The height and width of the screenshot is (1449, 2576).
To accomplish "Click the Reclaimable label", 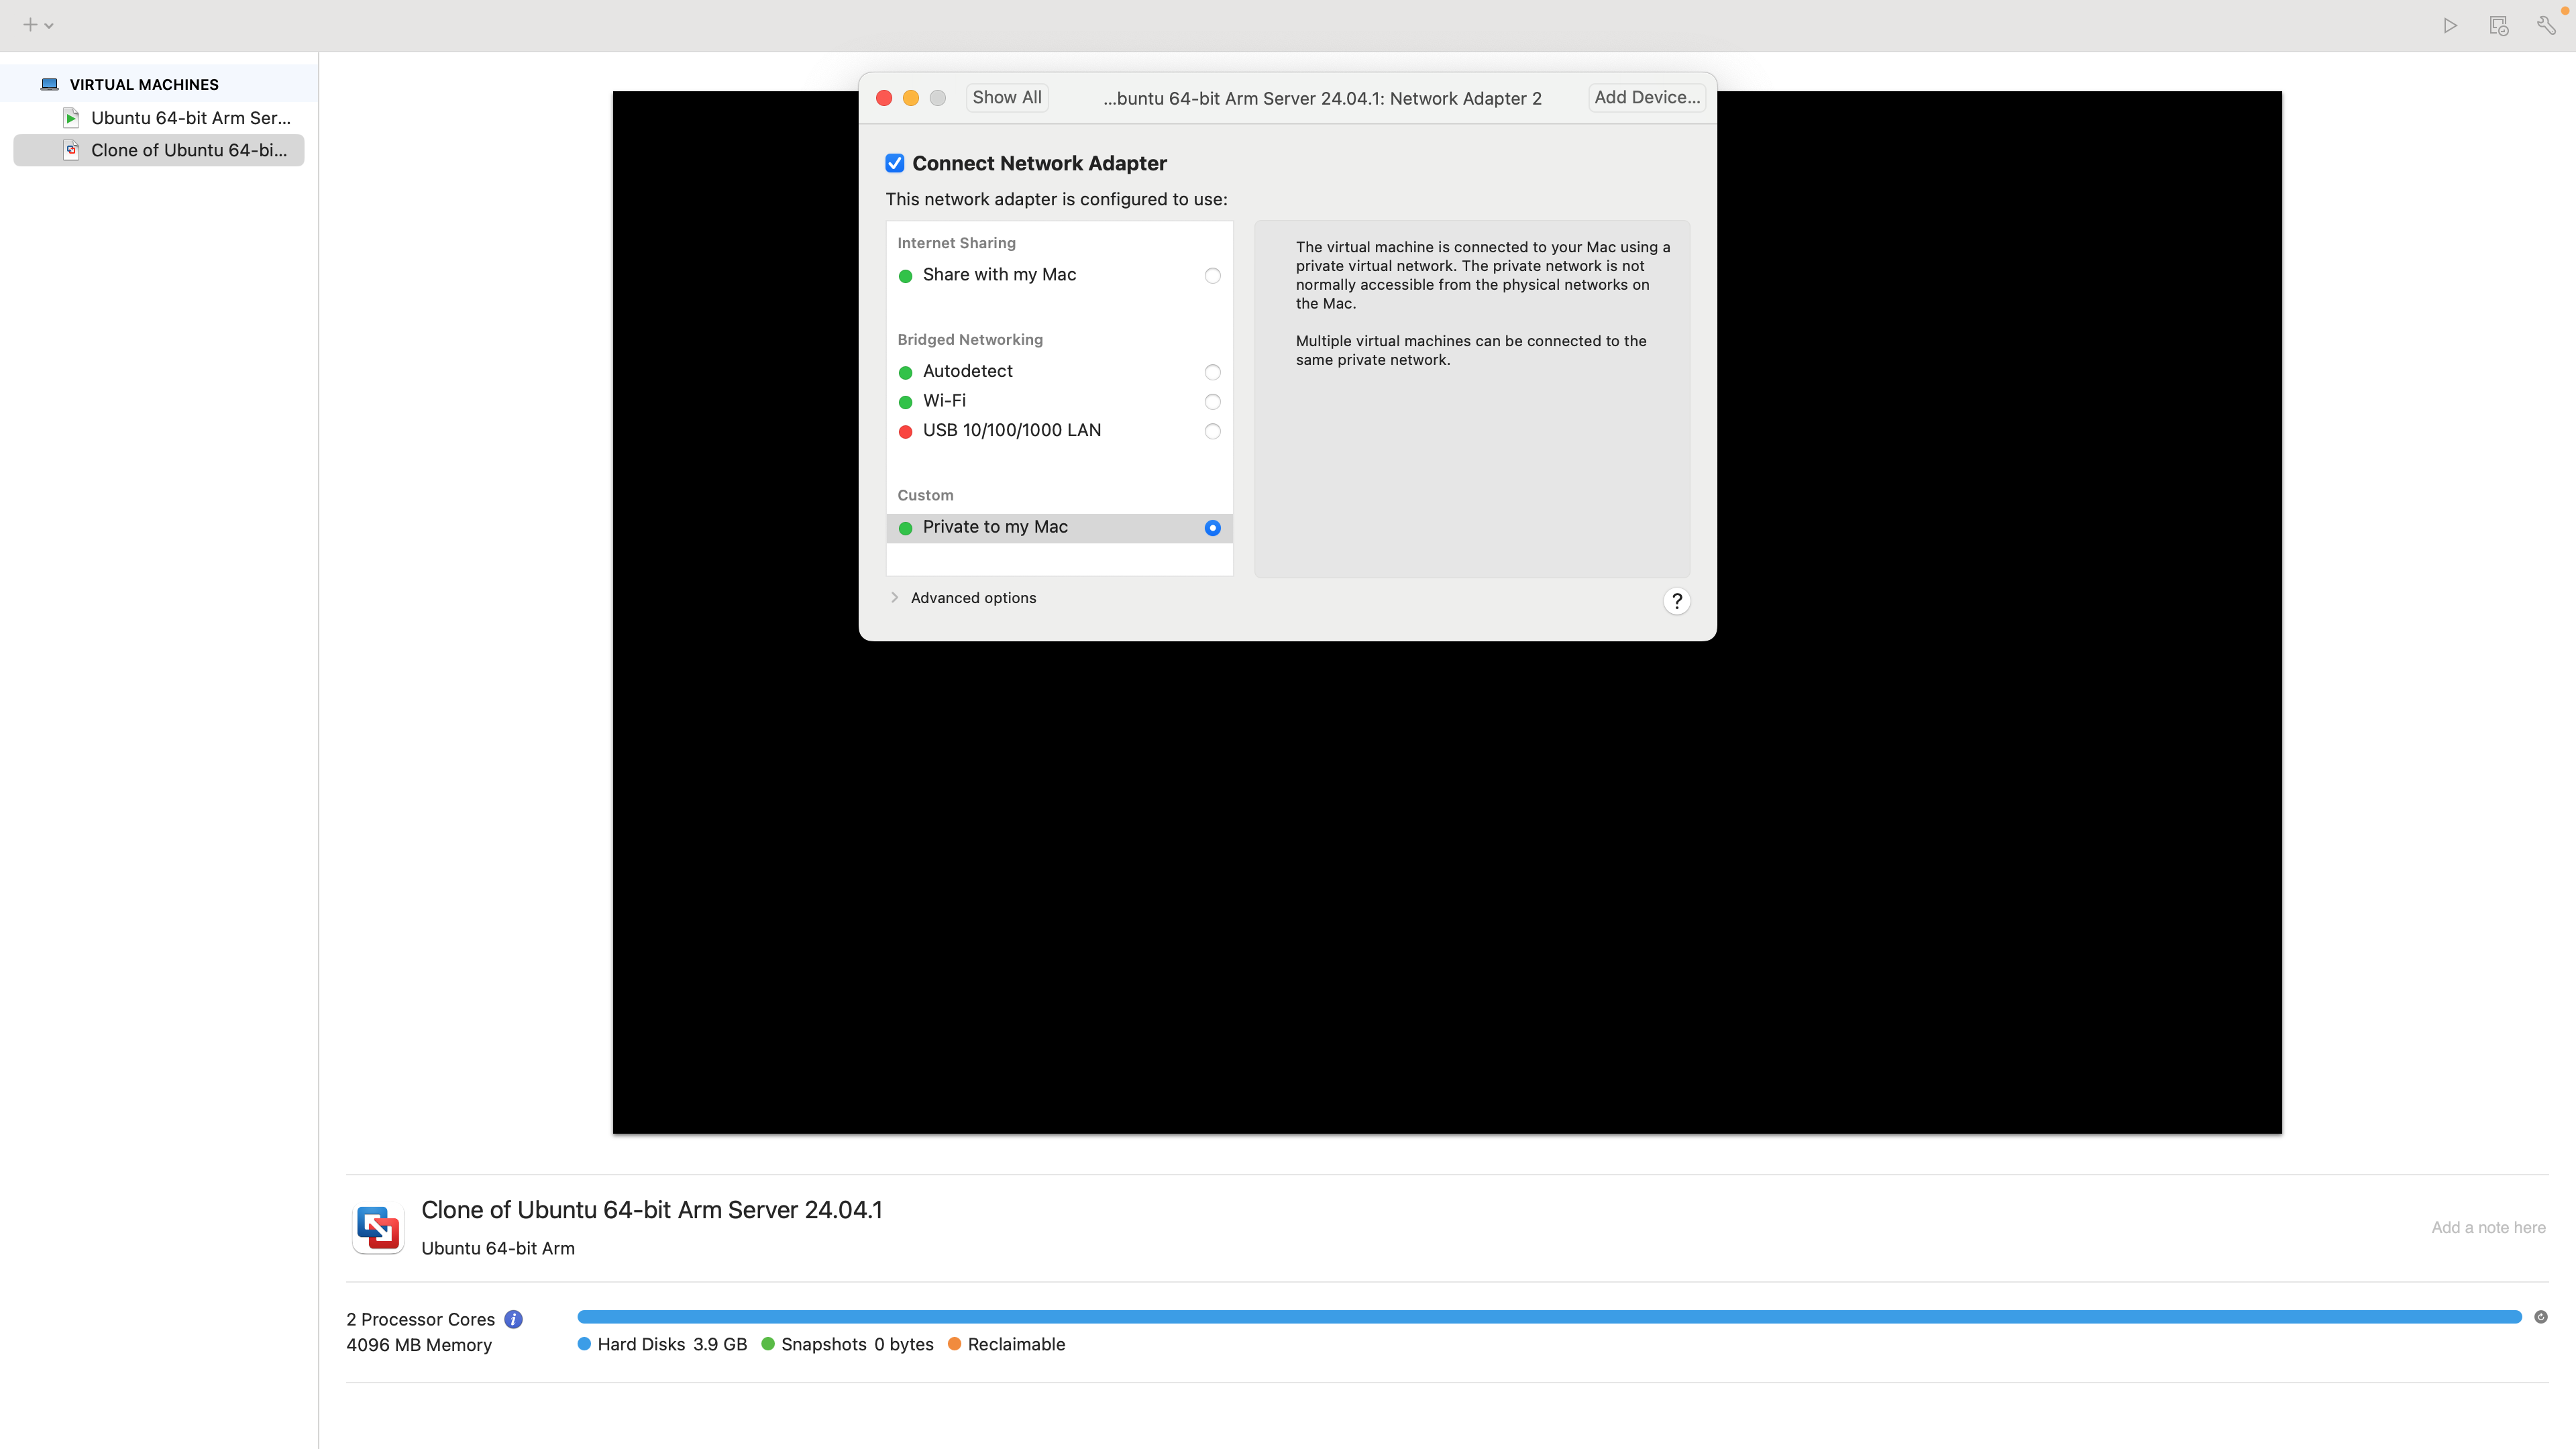I will pos(1016,1344).
